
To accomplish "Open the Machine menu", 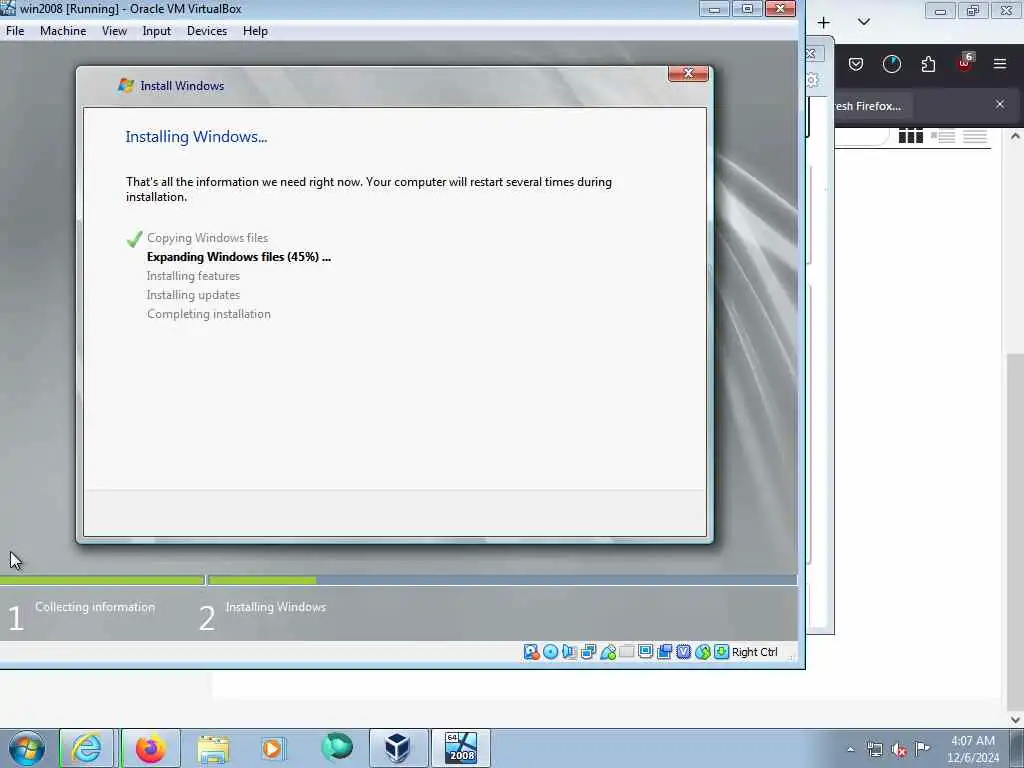I will click(63, 31).
